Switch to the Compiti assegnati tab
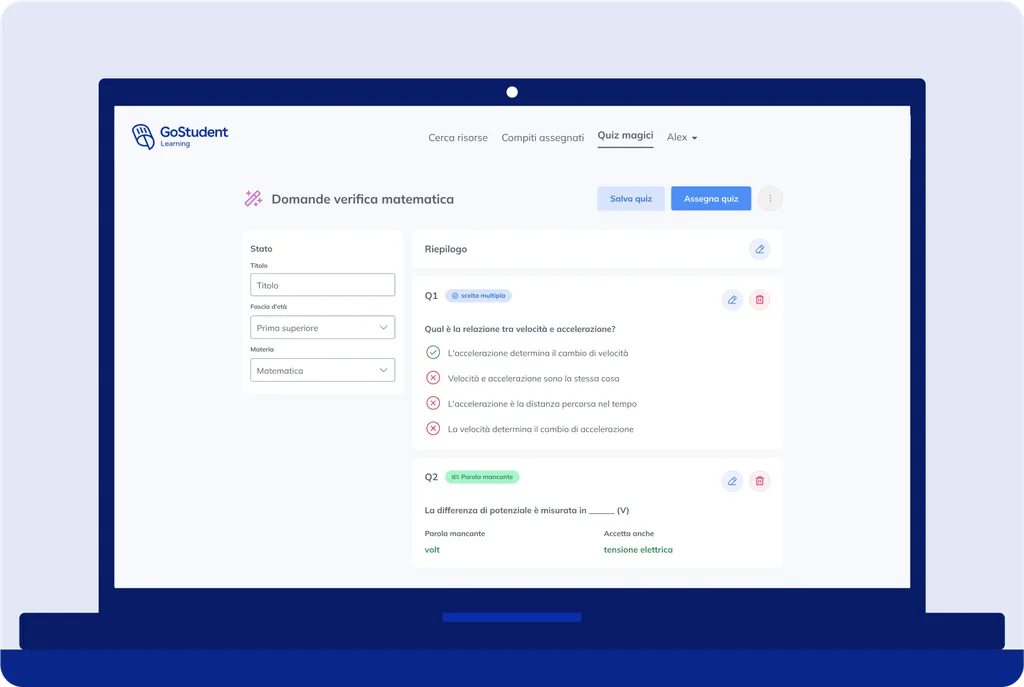The height and width of the screenshot is (687, 1024). (543, 138)
